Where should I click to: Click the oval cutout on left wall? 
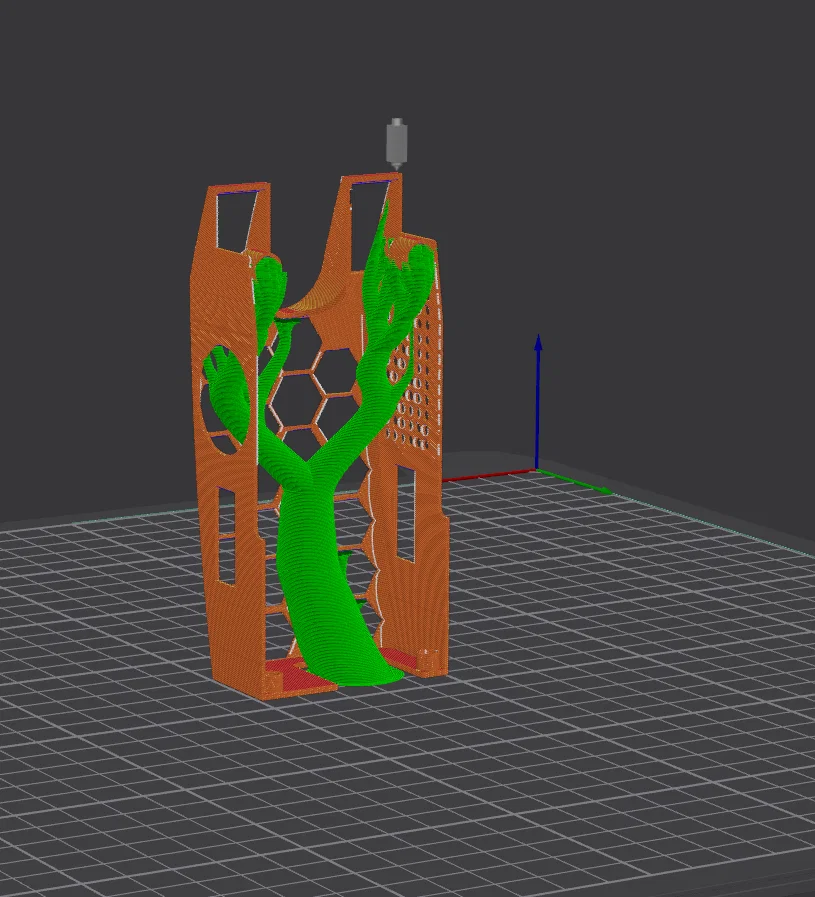(227, 399)
